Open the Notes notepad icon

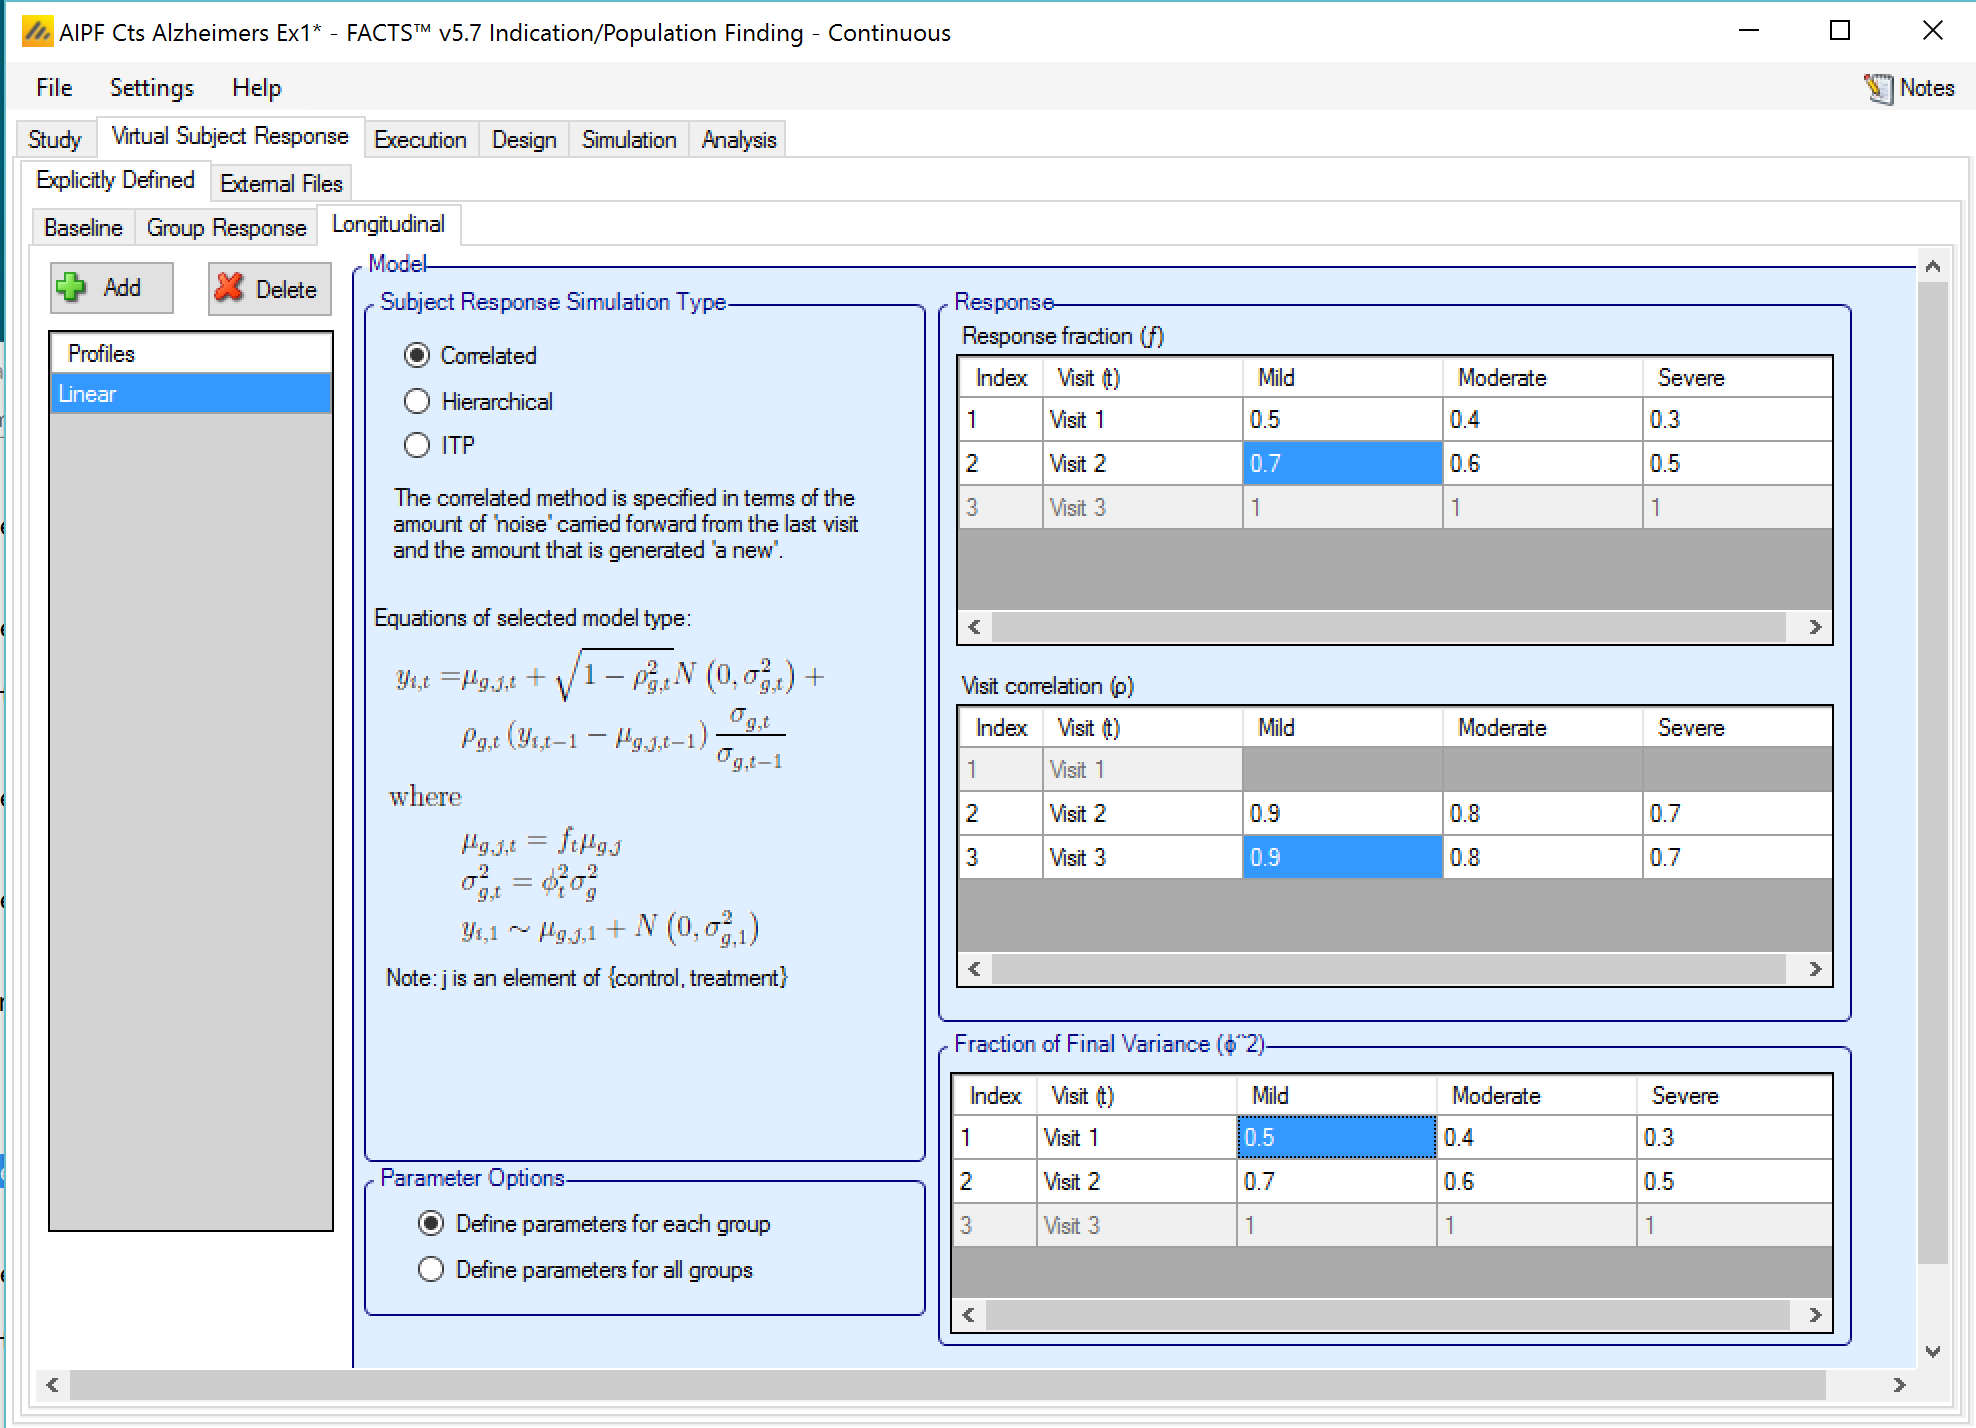point(1878,88)
